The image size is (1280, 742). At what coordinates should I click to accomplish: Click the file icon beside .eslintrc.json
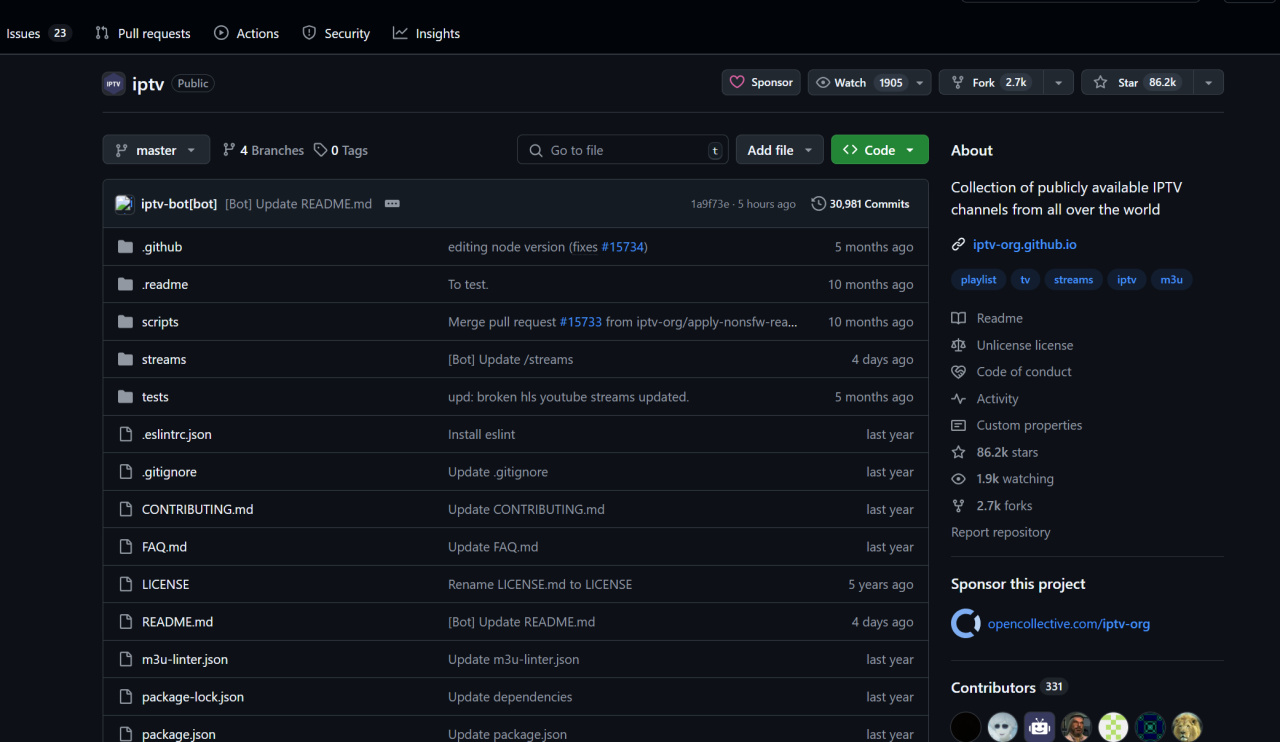click(125, 435)
